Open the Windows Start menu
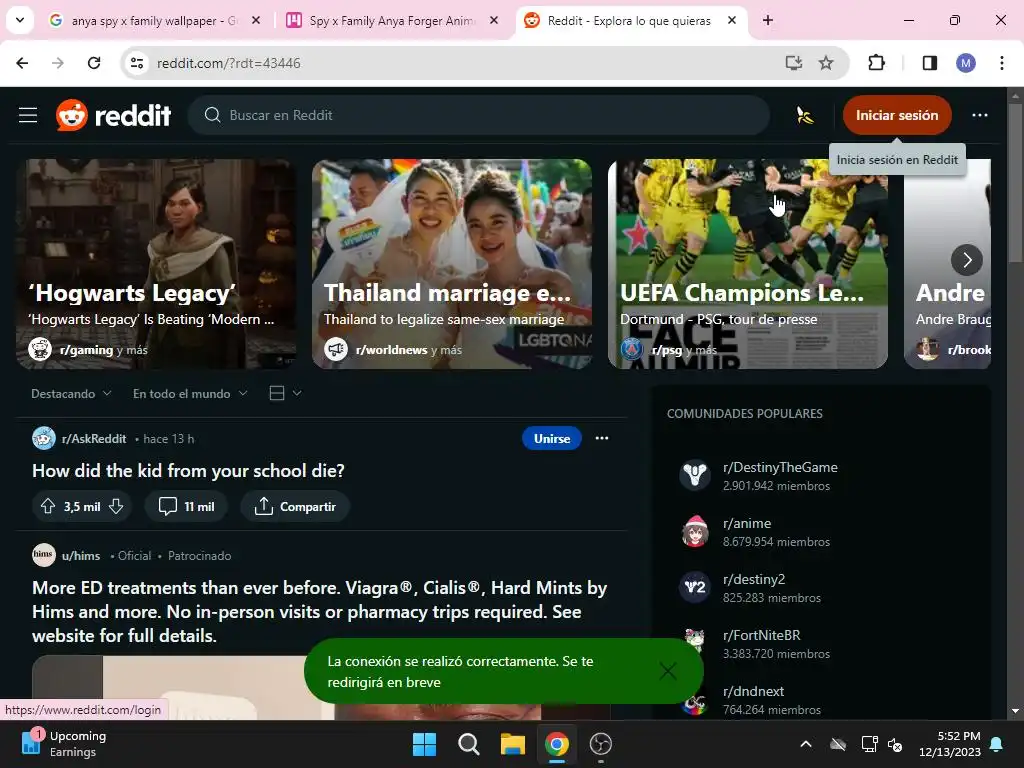The height and width of the screenshot is (768, 1024). point(424,744)
